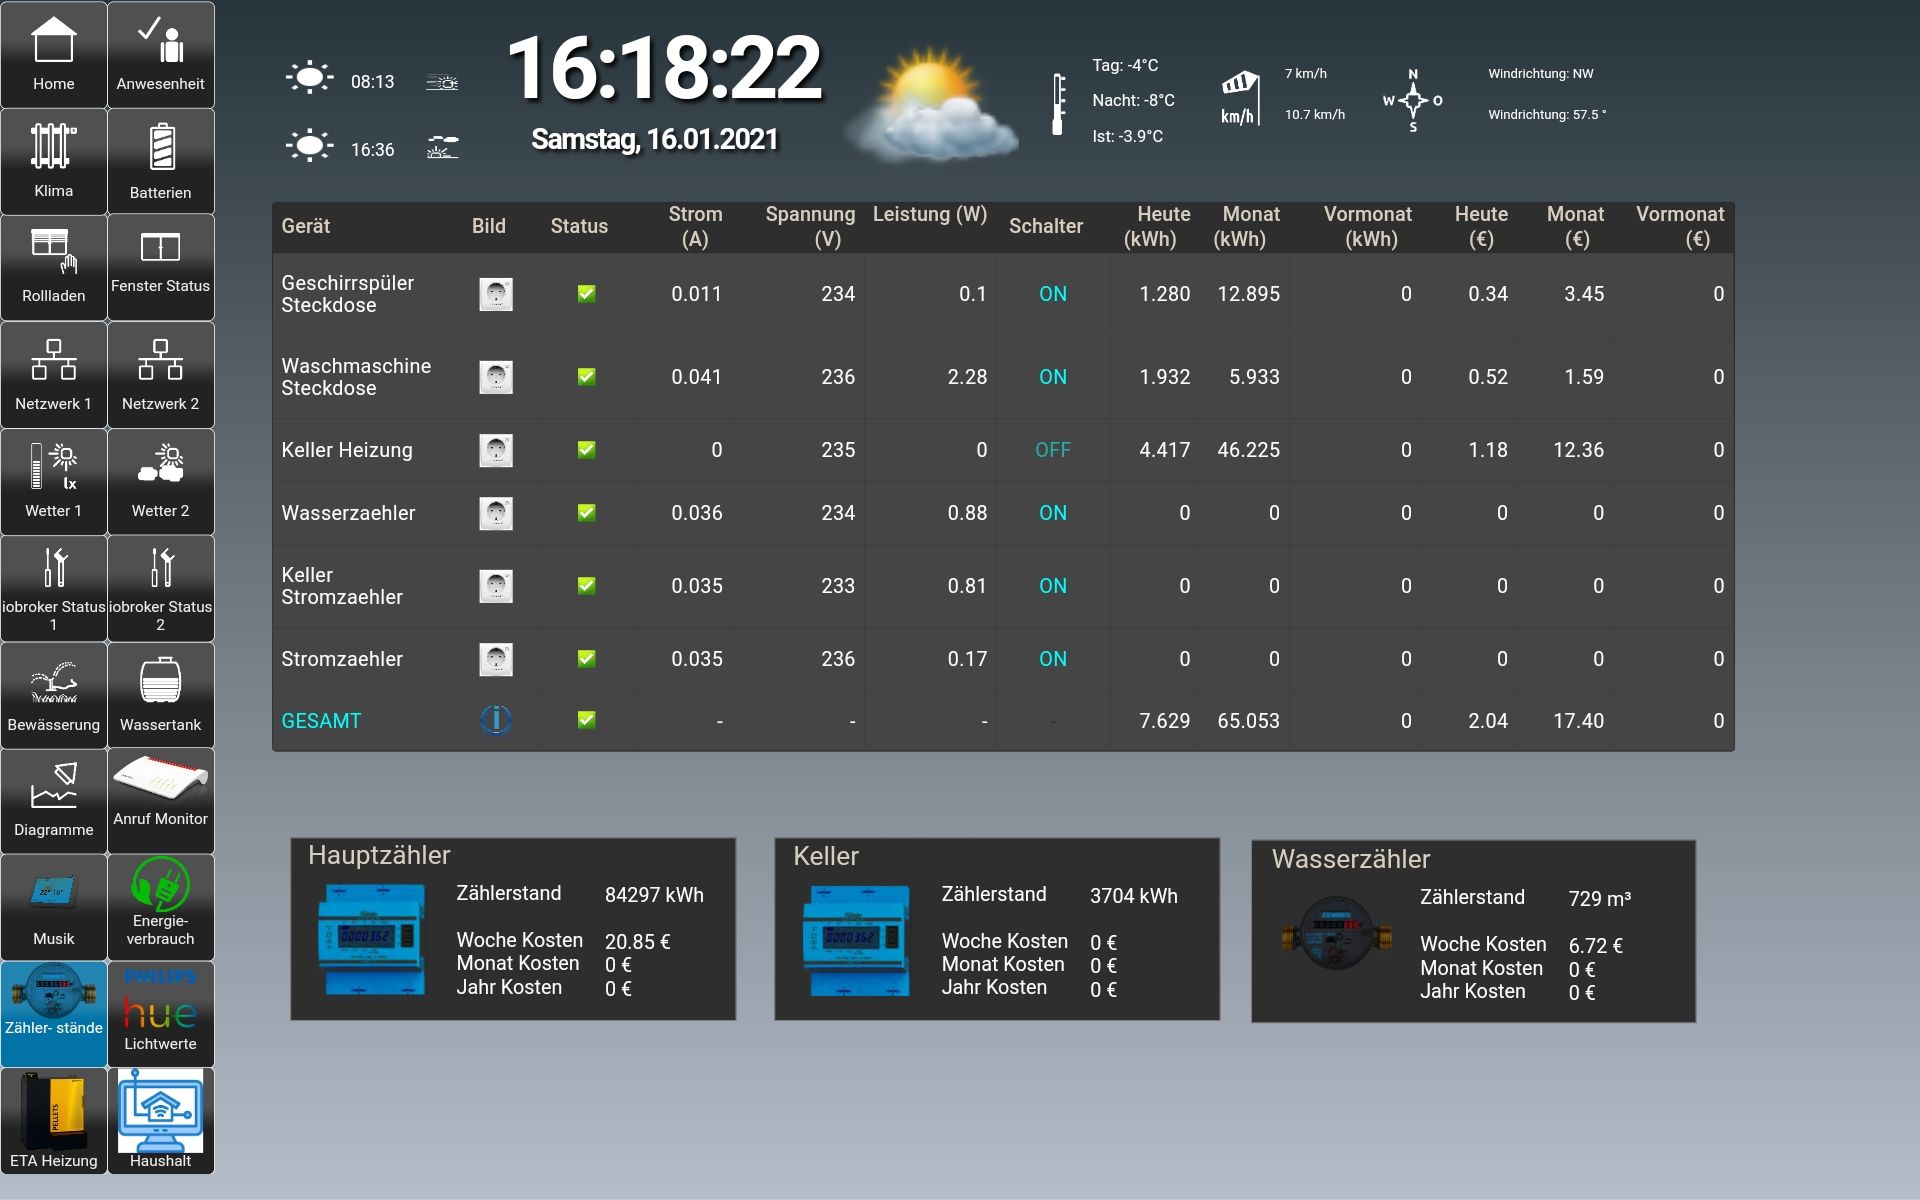Switch to Zähler-stände view

[53, 1014]
